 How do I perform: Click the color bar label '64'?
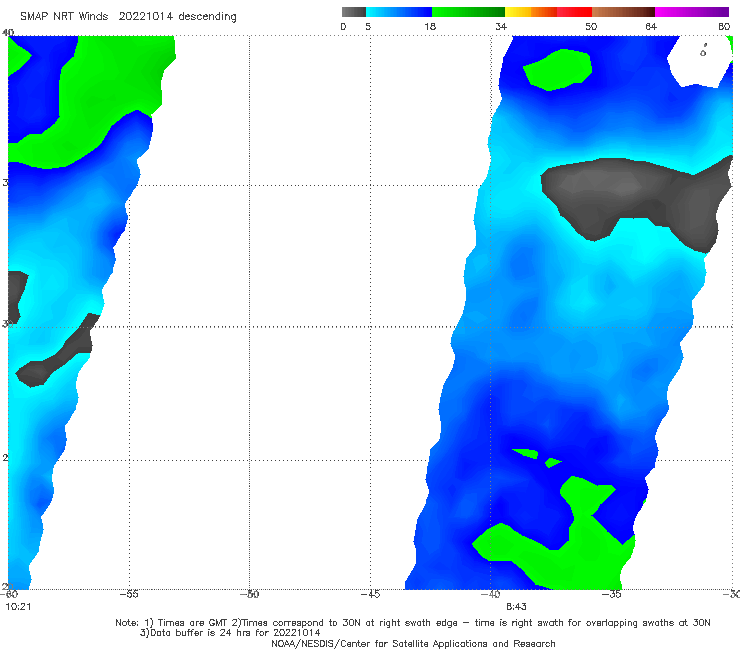click(x=651, y=27)
